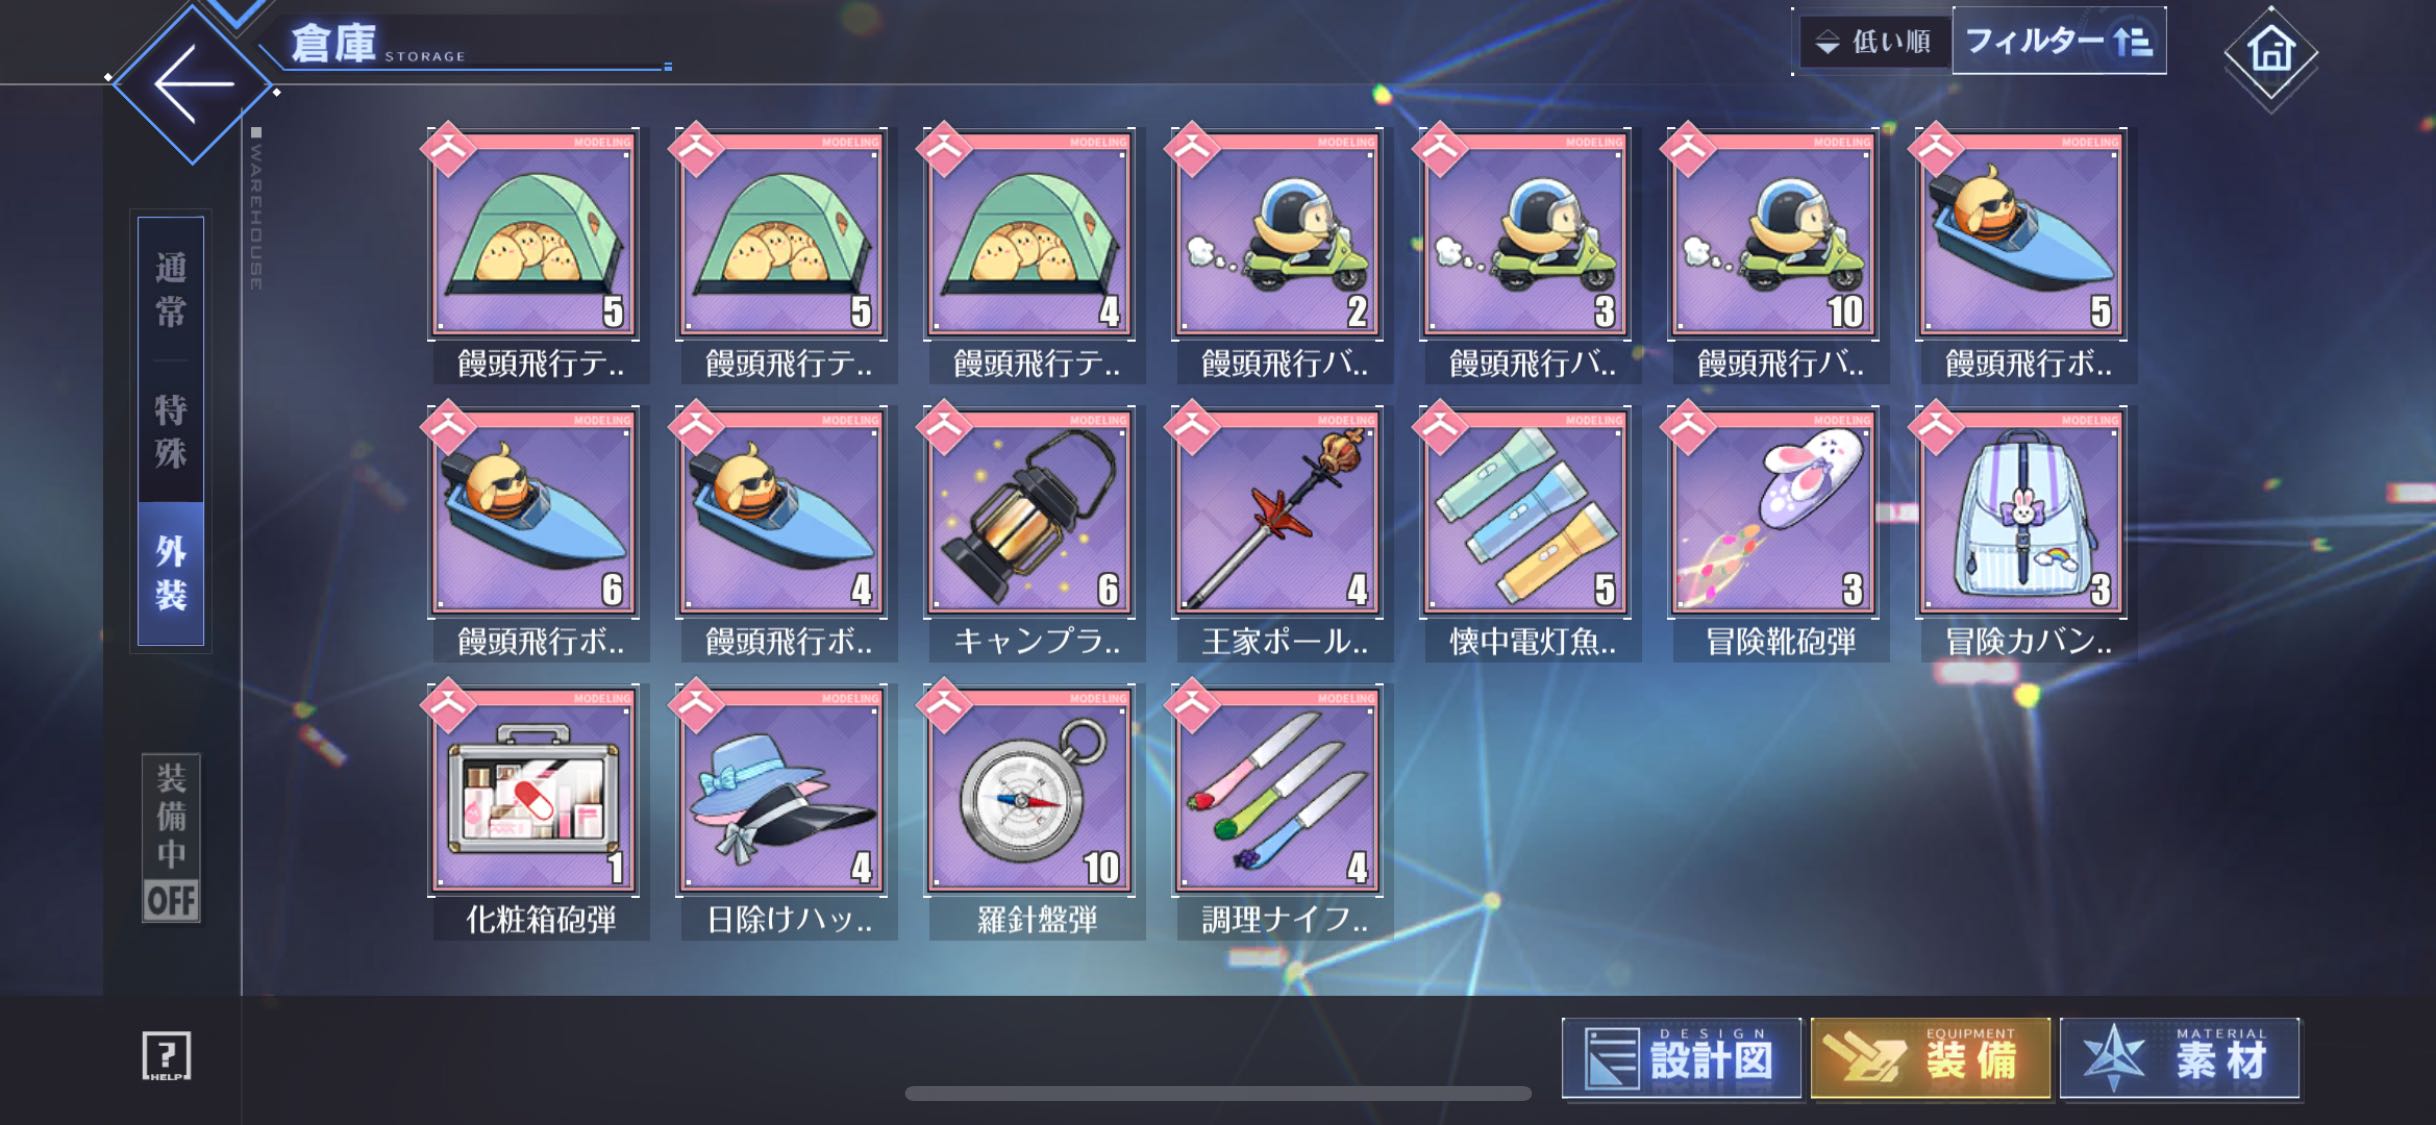Open the 装備 equipment section

(x=1931, y=1059)
